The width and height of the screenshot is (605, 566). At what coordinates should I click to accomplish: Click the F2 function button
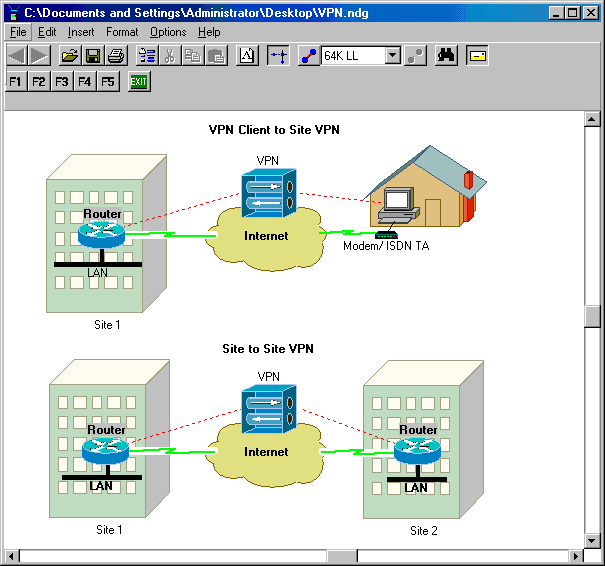click(39, 81)
